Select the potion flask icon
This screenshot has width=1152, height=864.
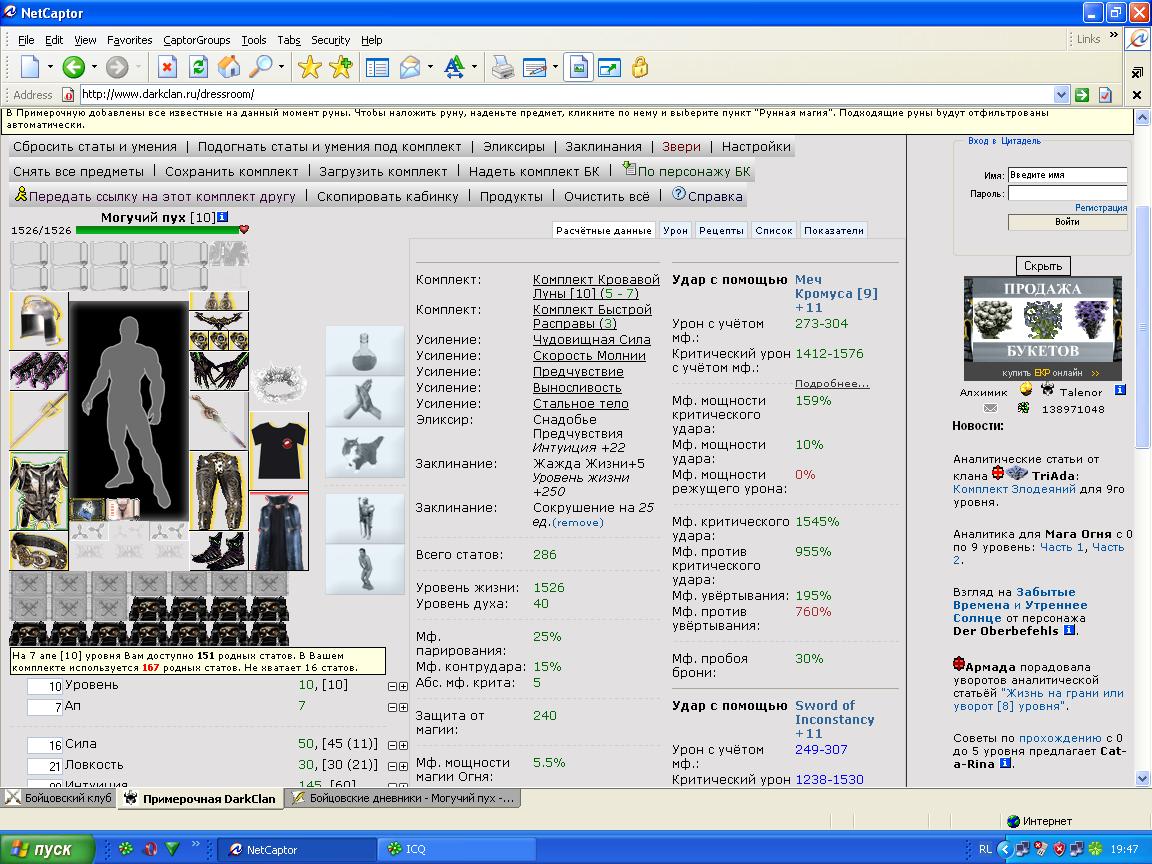pyautogui.click(x=364, y=350)
